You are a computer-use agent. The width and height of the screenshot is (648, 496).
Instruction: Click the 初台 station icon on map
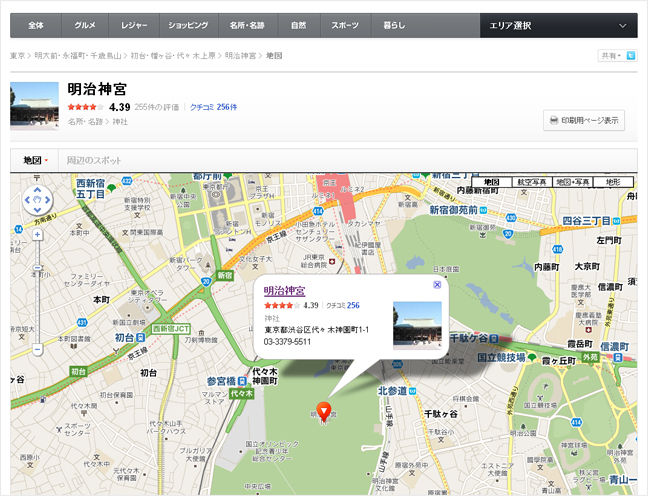pyautogui.click(x=141, y=338)
